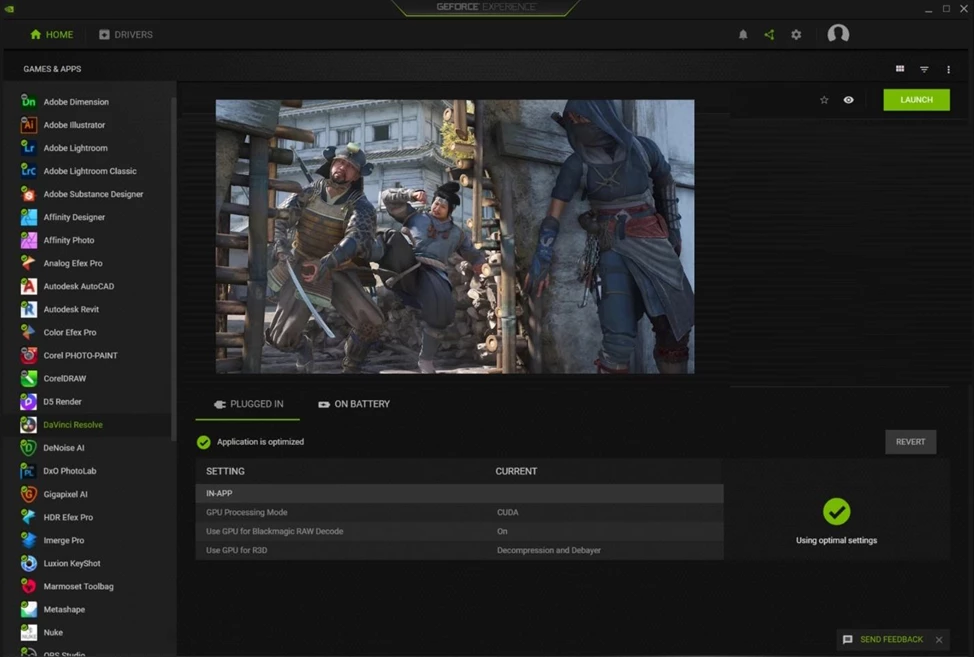974x657 pixels.
Task: Click the Using optimal settings checkmark
Action: (x=836, y=512)
